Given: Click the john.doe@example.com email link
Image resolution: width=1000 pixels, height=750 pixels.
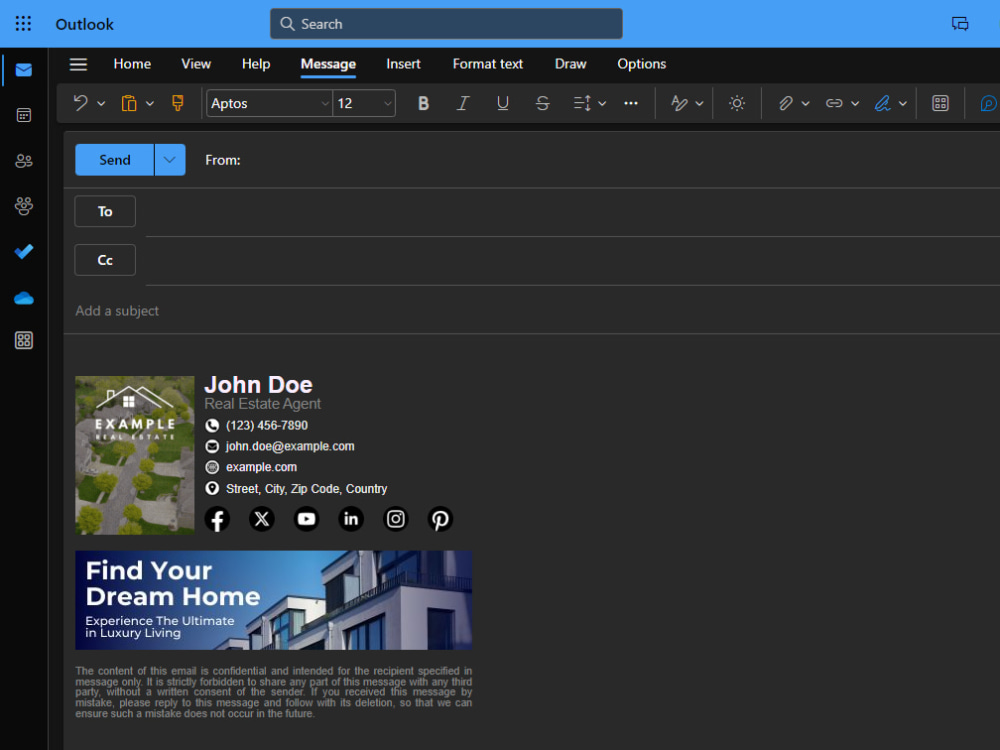Looking at the screenshot, I should pos(290,446).
